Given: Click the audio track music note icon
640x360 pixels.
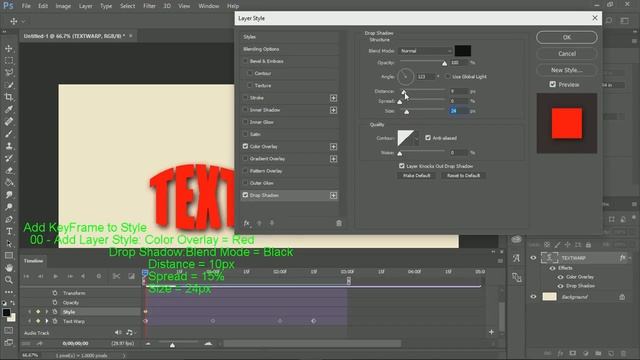Looking at the screenshot, I should tap(129, 333).
